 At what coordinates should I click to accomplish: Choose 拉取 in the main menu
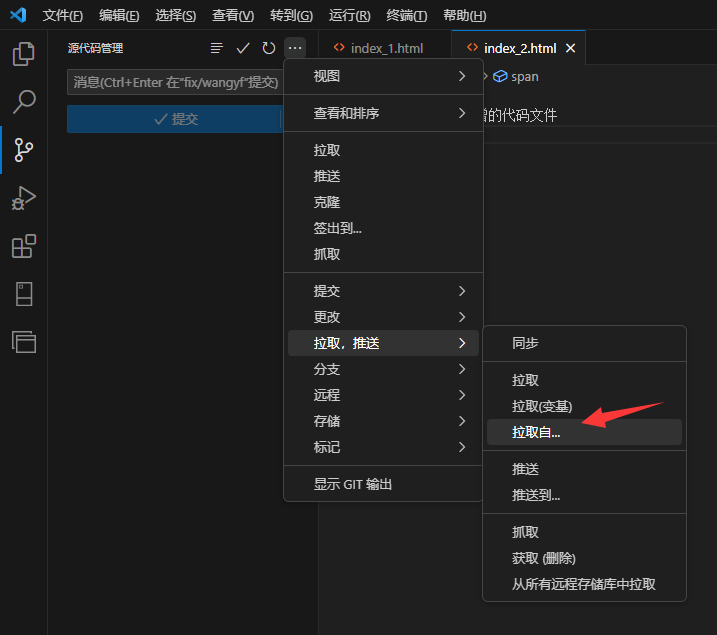pos(383,150)
